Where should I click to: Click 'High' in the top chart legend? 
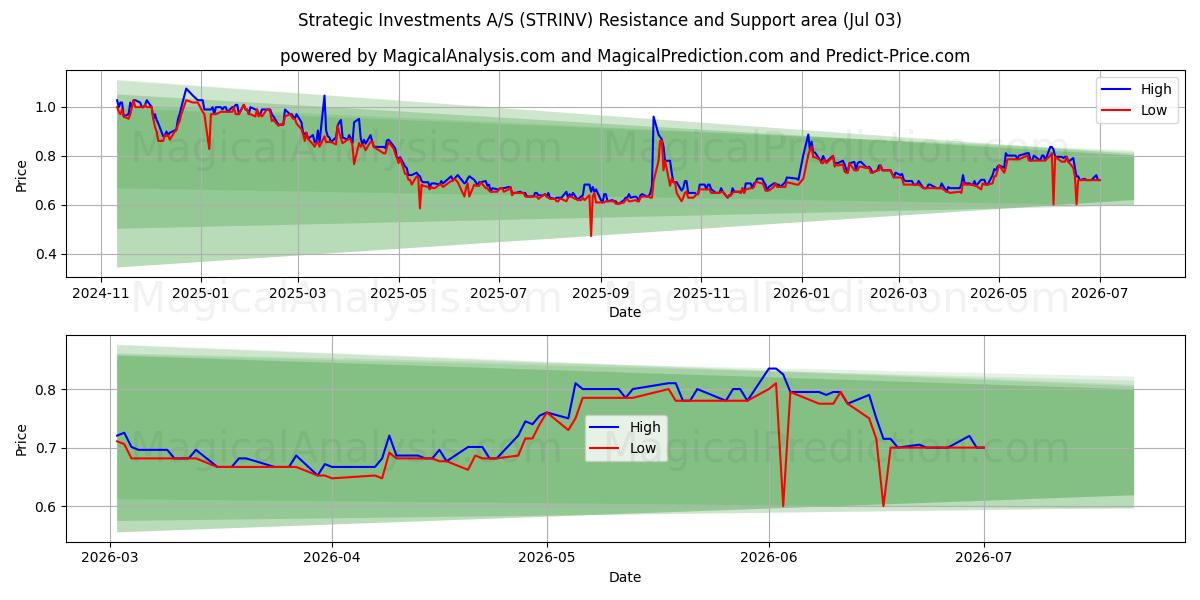click(x=1157, y=89)
